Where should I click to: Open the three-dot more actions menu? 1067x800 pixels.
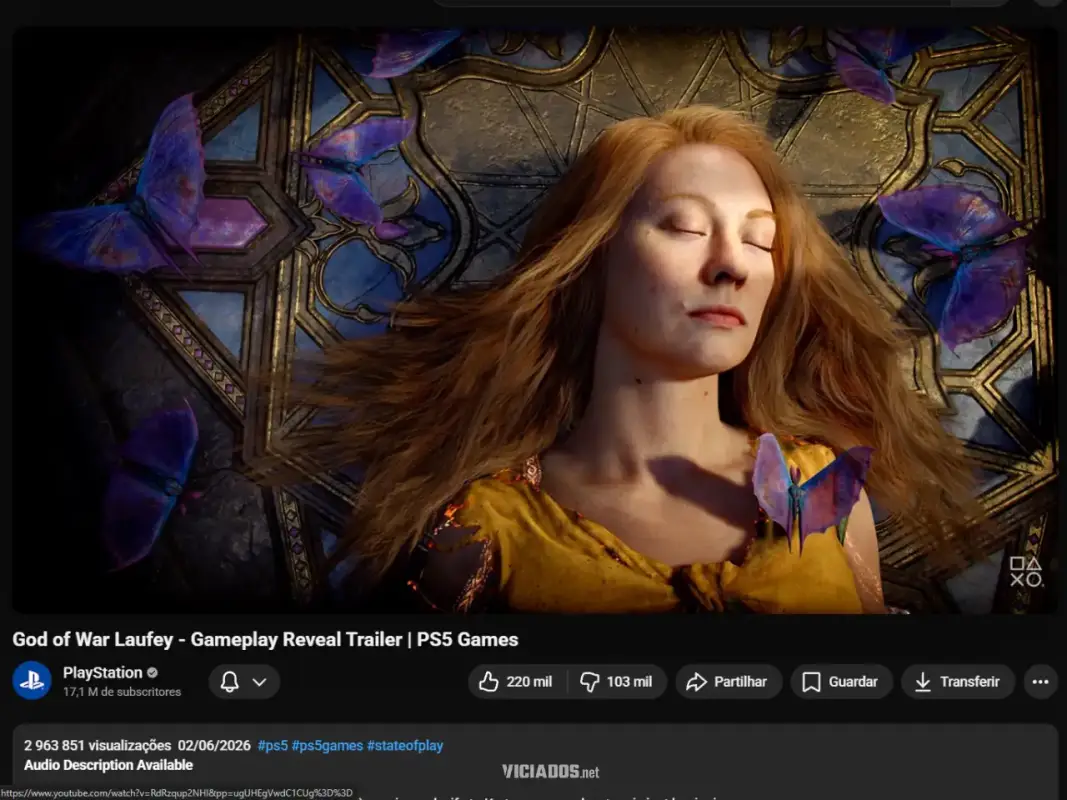pyautogui.click(x=1040, y=682)
